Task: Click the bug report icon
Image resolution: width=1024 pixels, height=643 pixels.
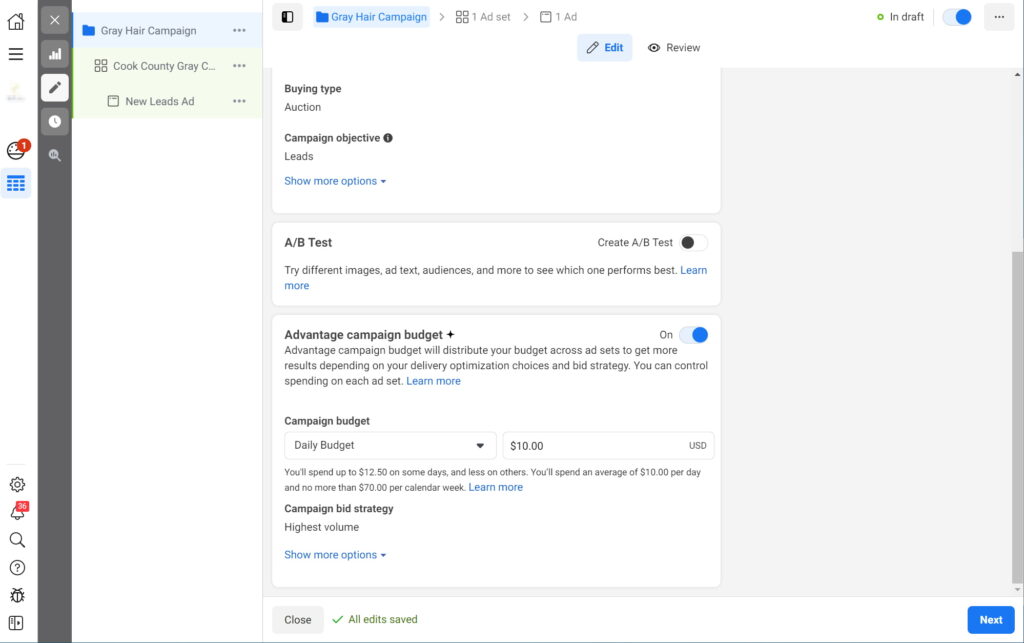Action: [16, 596]
